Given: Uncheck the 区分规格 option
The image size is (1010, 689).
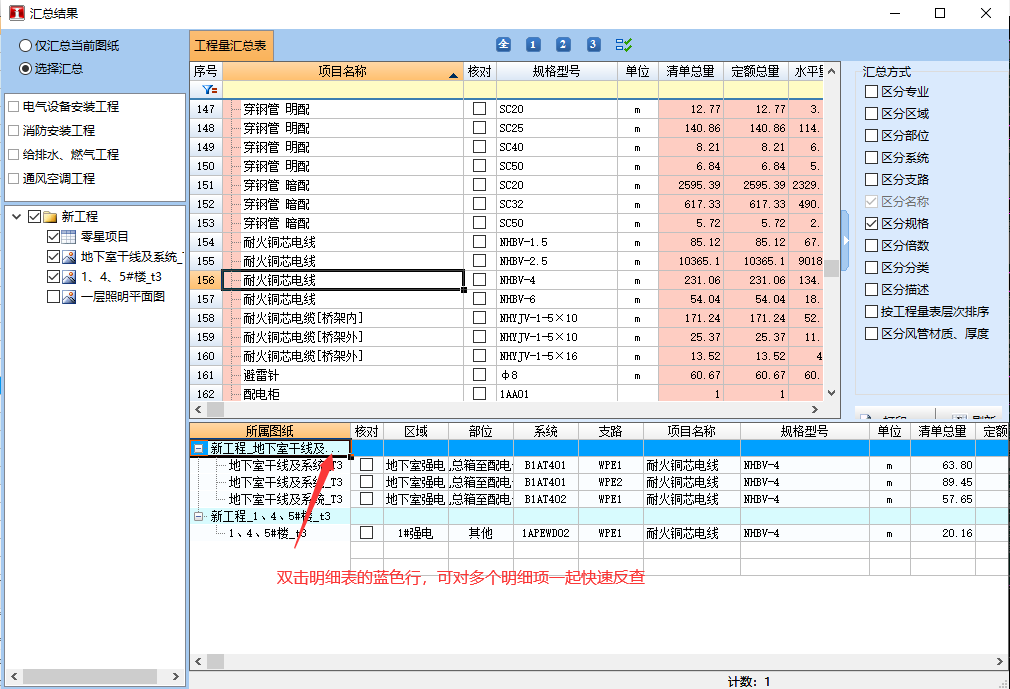Looking at the screenshot, I should click(871, 224).
